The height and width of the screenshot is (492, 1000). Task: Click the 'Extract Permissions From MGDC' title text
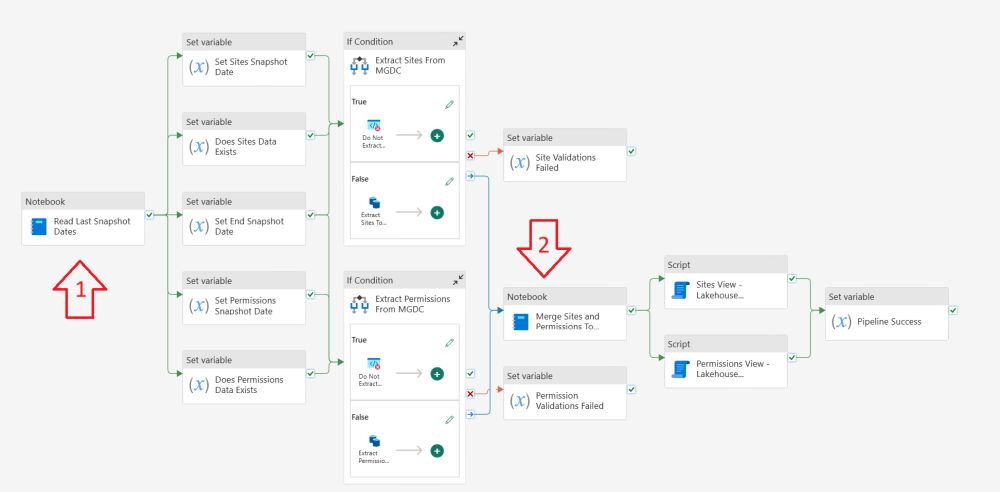coord(413,304)
